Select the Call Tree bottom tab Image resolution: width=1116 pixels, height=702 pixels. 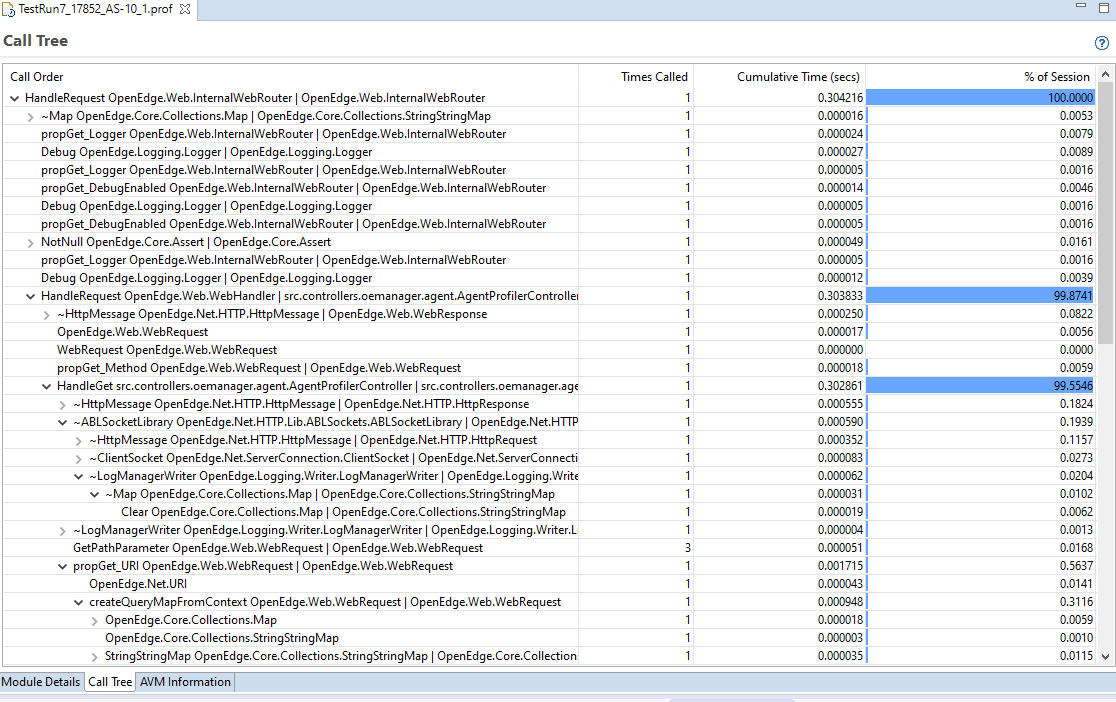(109, 682)
